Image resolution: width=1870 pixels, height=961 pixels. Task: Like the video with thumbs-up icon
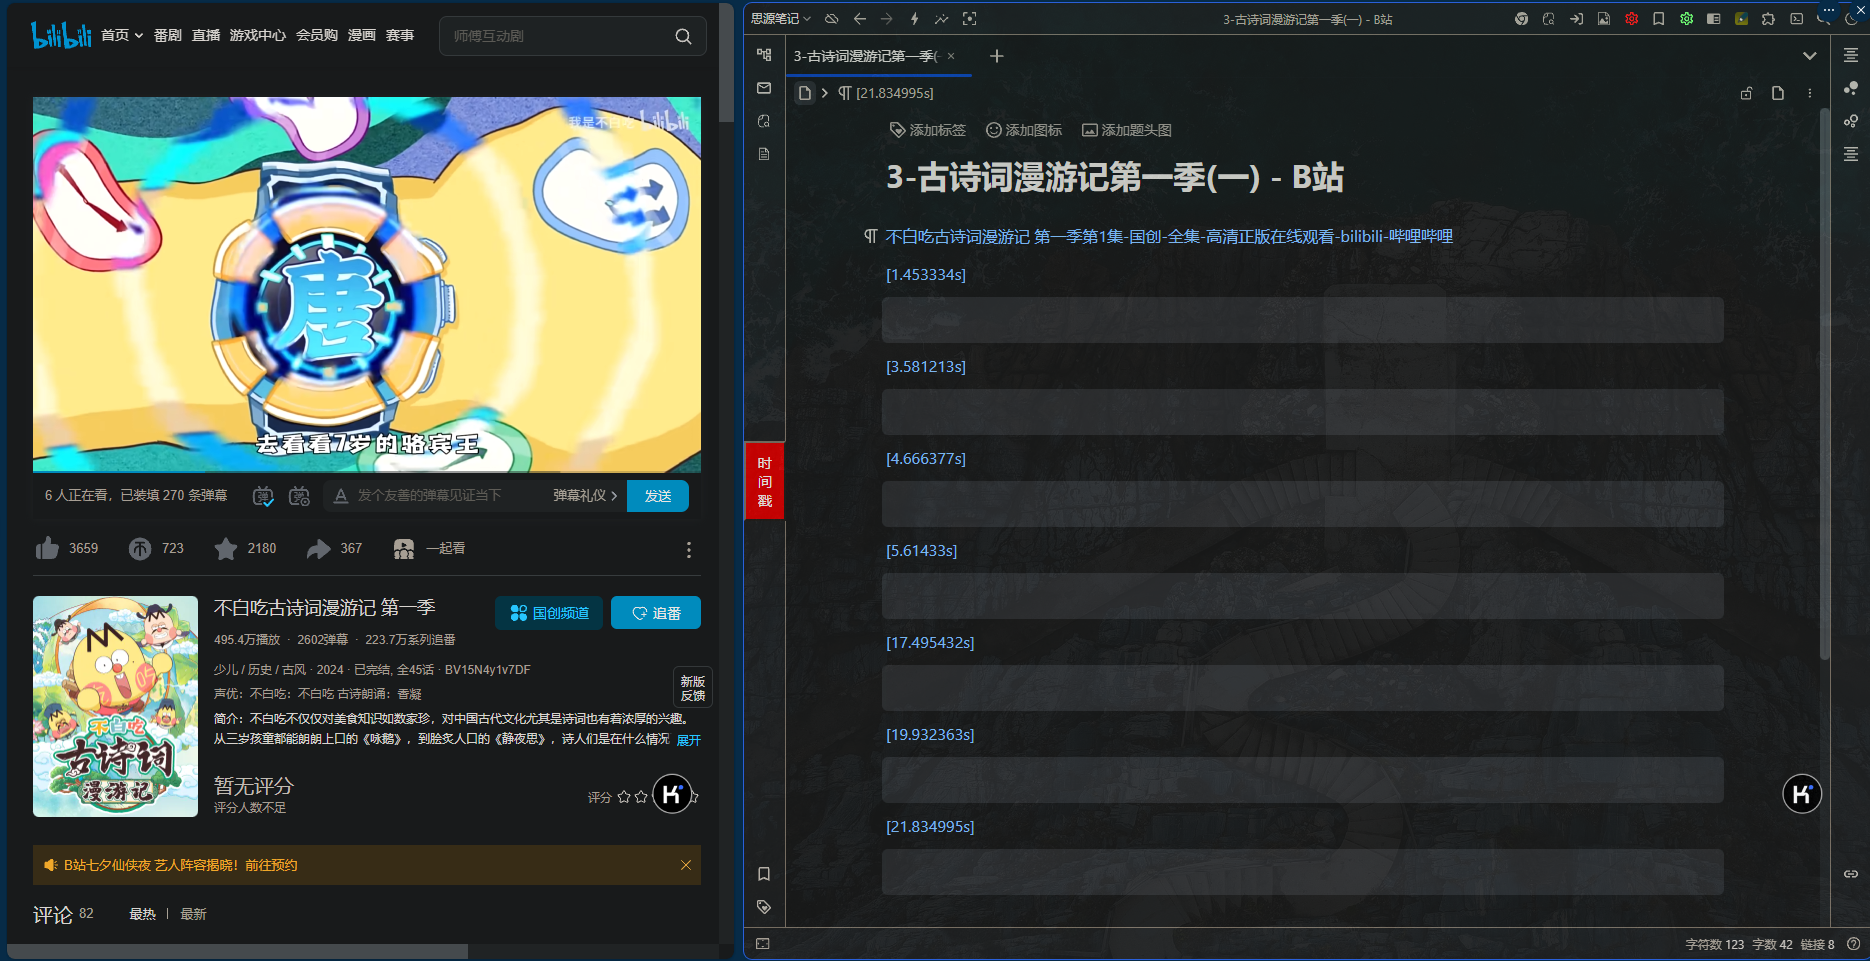(x=47, y=548)
